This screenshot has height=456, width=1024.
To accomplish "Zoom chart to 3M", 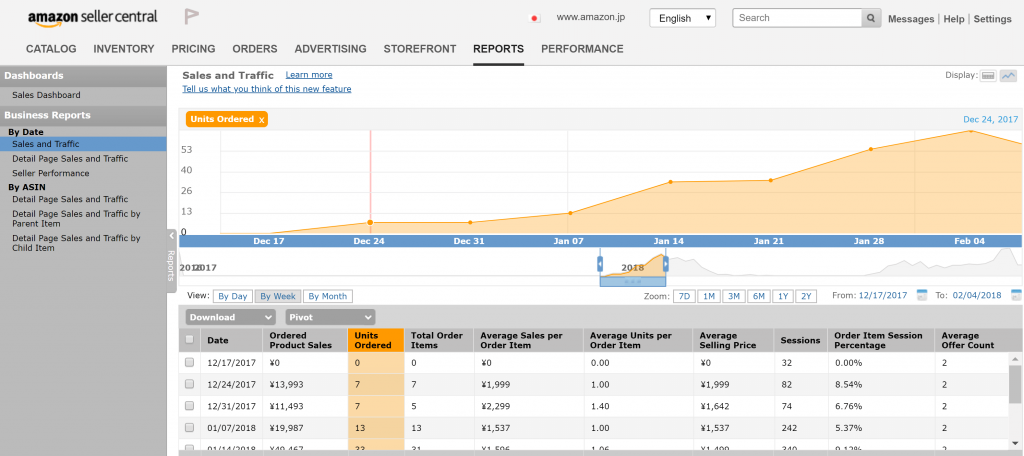I will pyautogui.click(x=733, y=297).
